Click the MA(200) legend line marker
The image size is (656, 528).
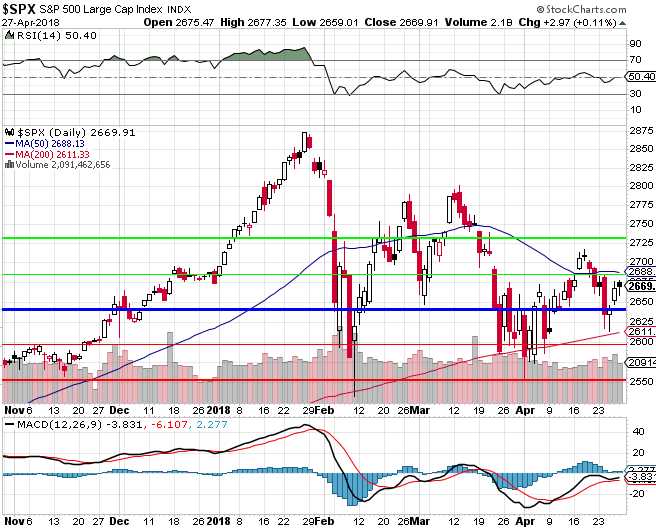(8, 153)
